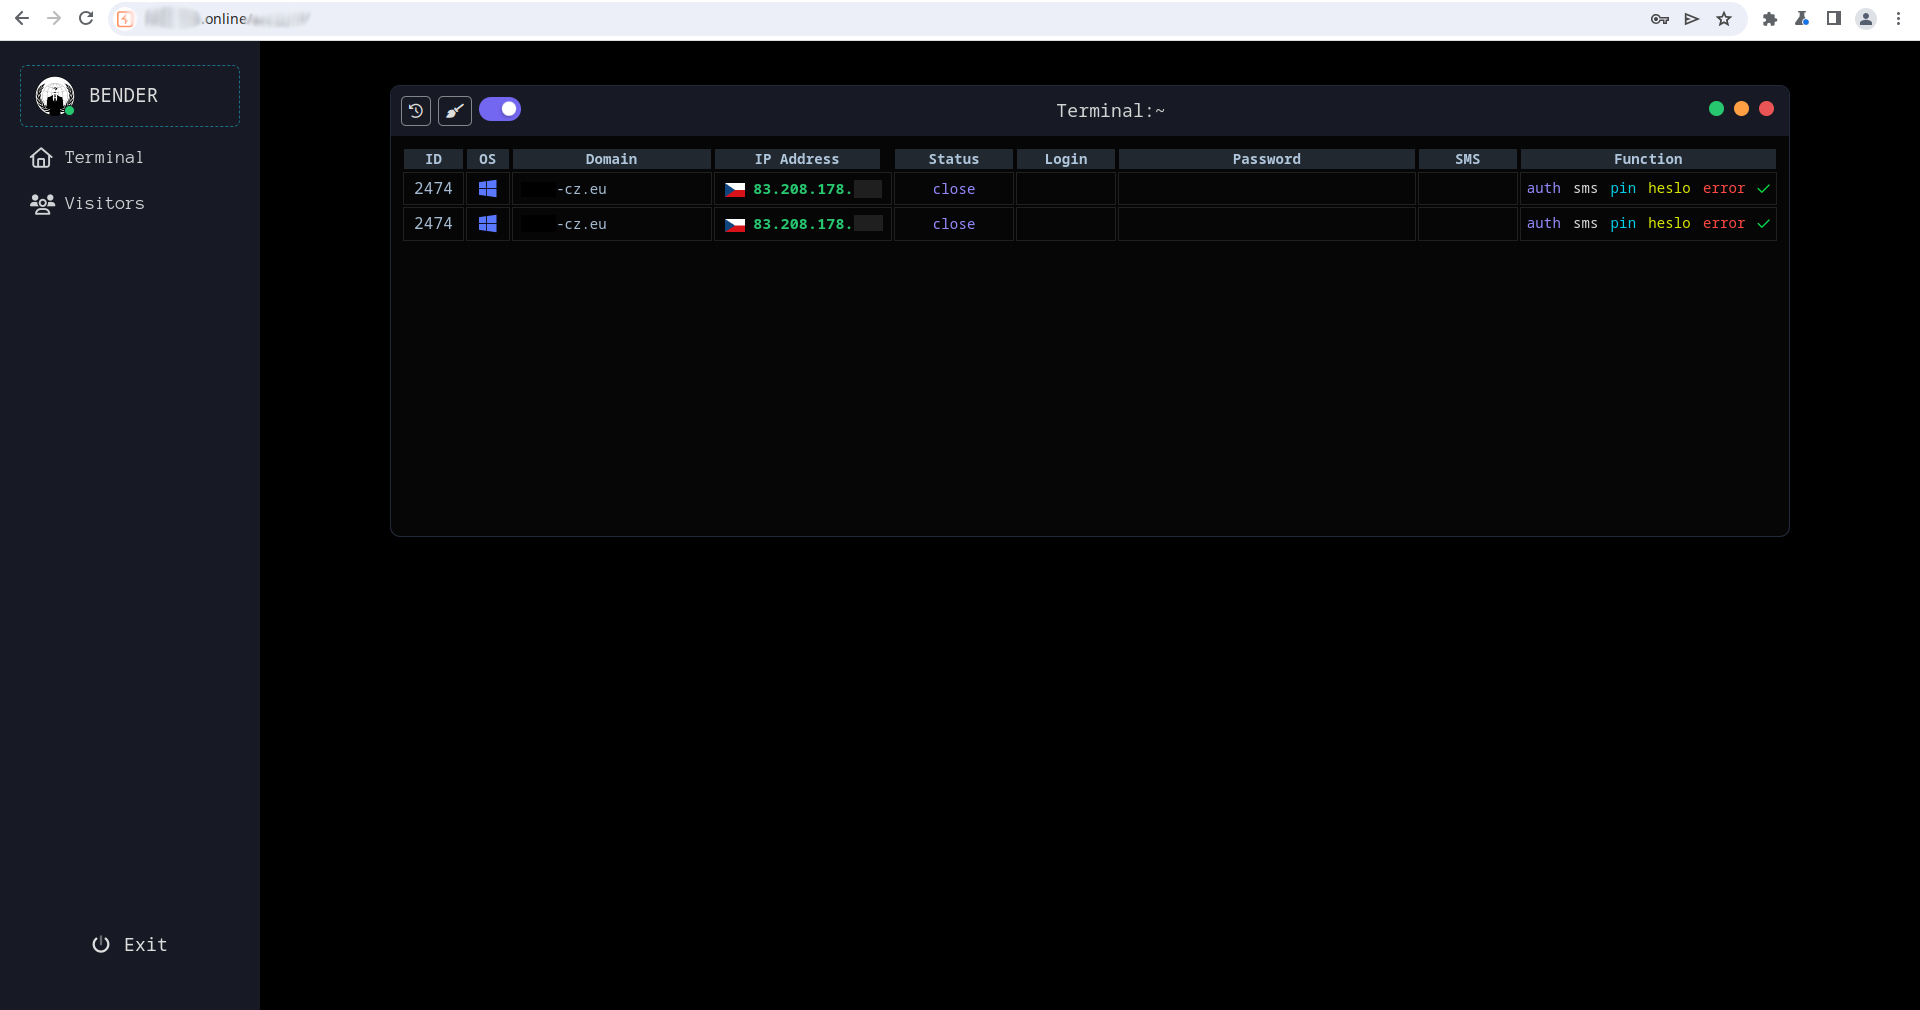1920x1010 pixels.
Task: Click 'auth' function in second row
Action: pyautogui.click(x=1544, y=223)
